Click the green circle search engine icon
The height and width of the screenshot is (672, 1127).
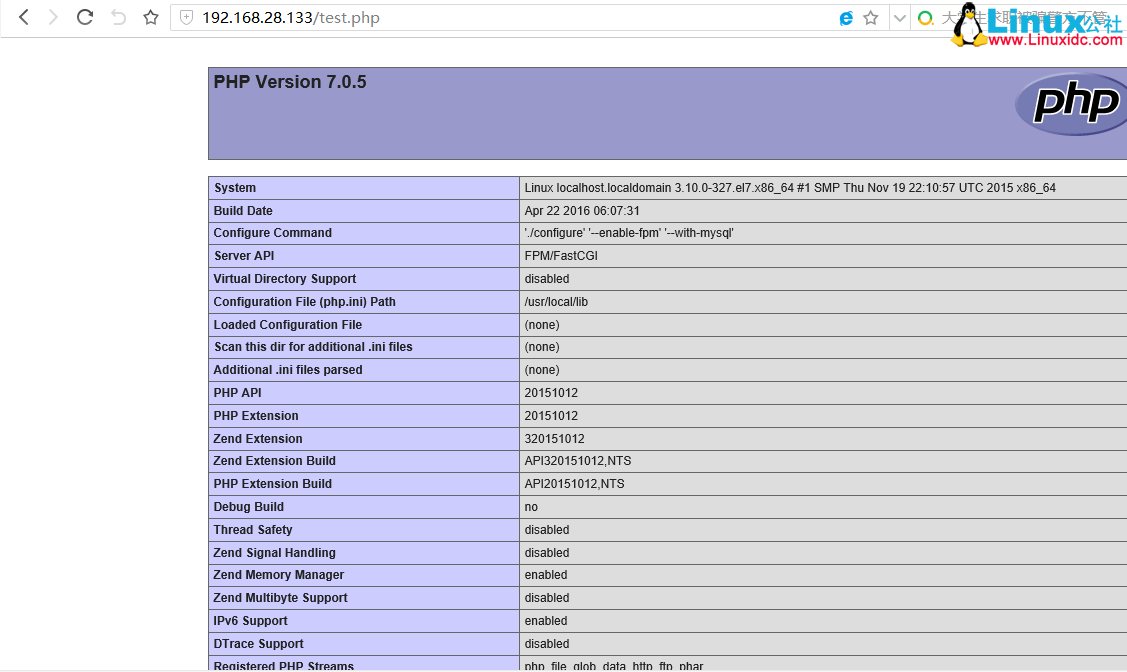tap(925, 18)
